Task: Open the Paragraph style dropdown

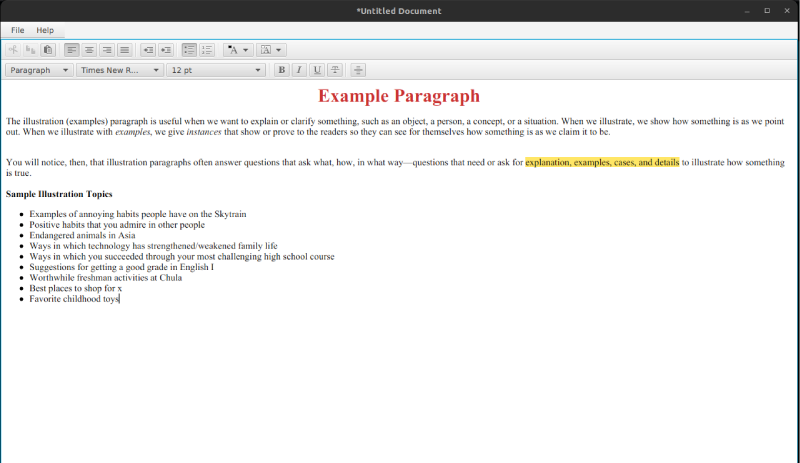Action: coord(39,70)
